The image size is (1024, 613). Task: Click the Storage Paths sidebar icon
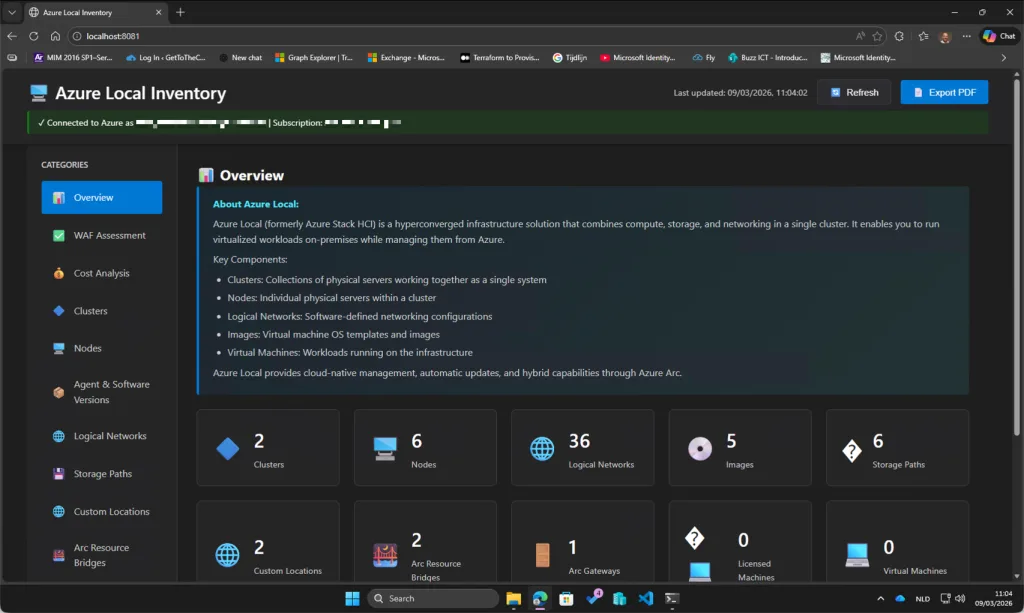point(59,474)
